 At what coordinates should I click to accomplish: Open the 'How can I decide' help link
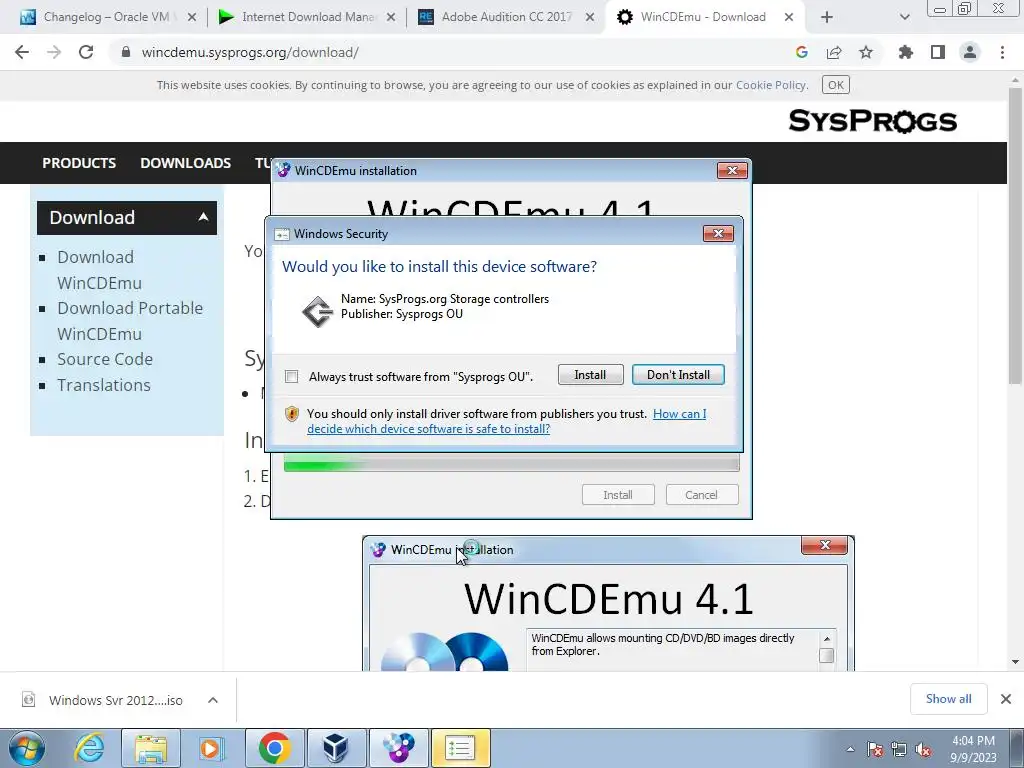pos(507,421)
